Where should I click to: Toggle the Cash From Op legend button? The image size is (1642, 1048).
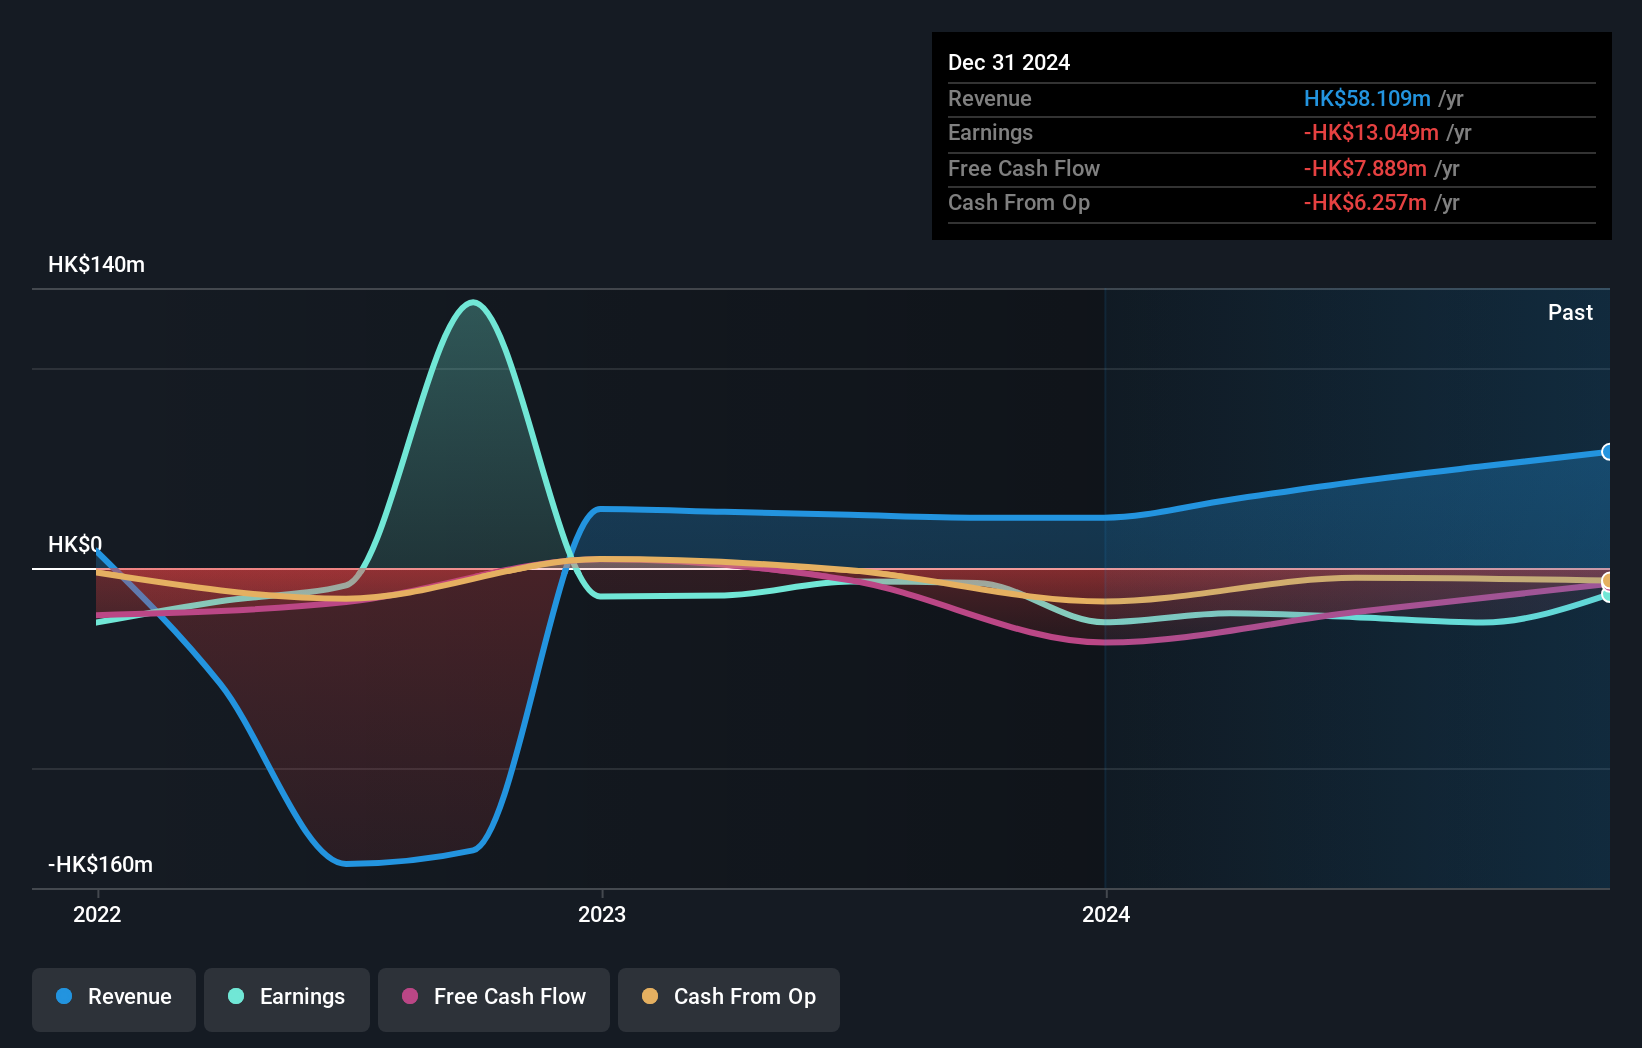click(729, 999)
